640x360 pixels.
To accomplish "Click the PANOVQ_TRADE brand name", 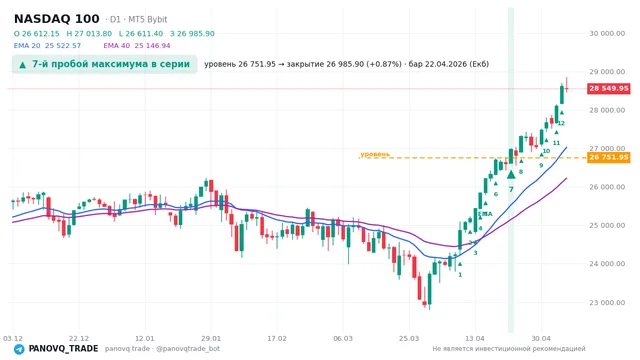I will tap(63, 349).
